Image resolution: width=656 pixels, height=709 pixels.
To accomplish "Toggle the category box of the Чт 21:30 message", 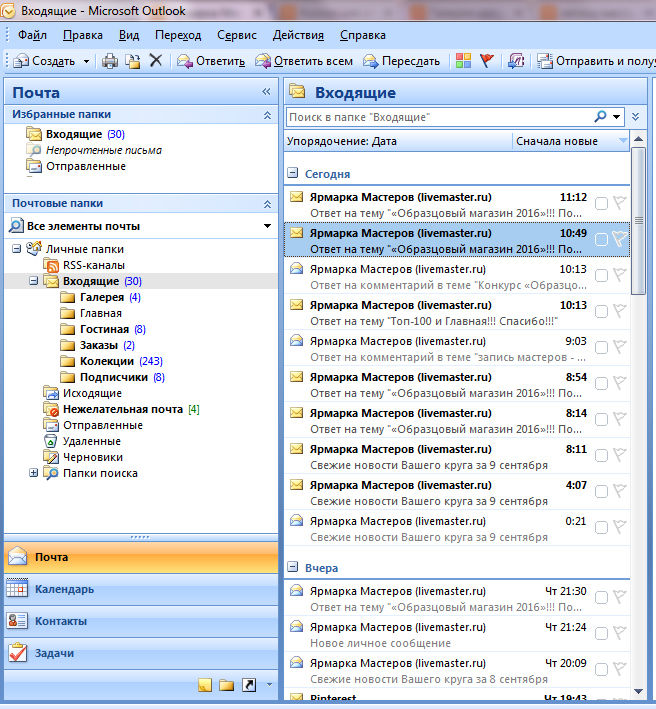I will point(601,597).
